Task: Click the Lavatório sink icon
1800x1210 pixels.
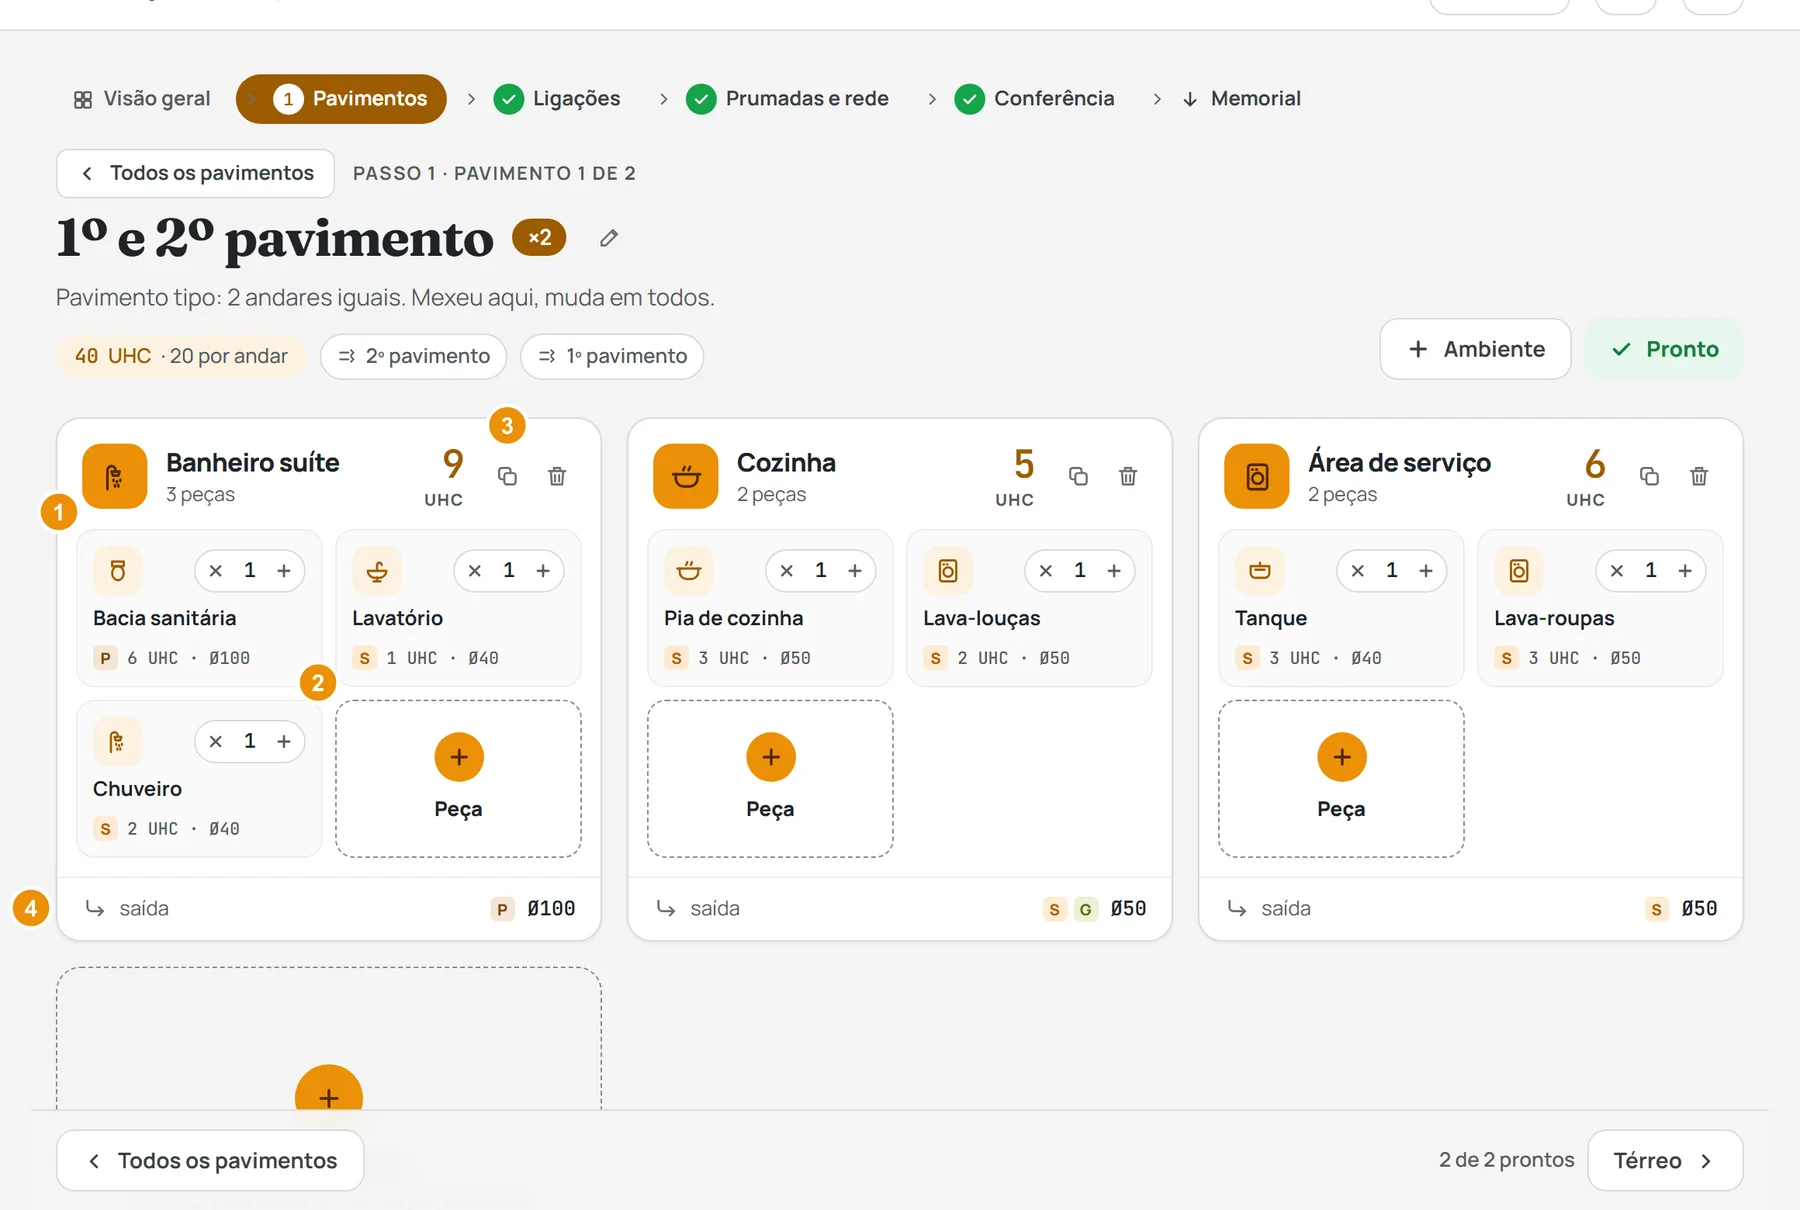Action: point(377,571)
